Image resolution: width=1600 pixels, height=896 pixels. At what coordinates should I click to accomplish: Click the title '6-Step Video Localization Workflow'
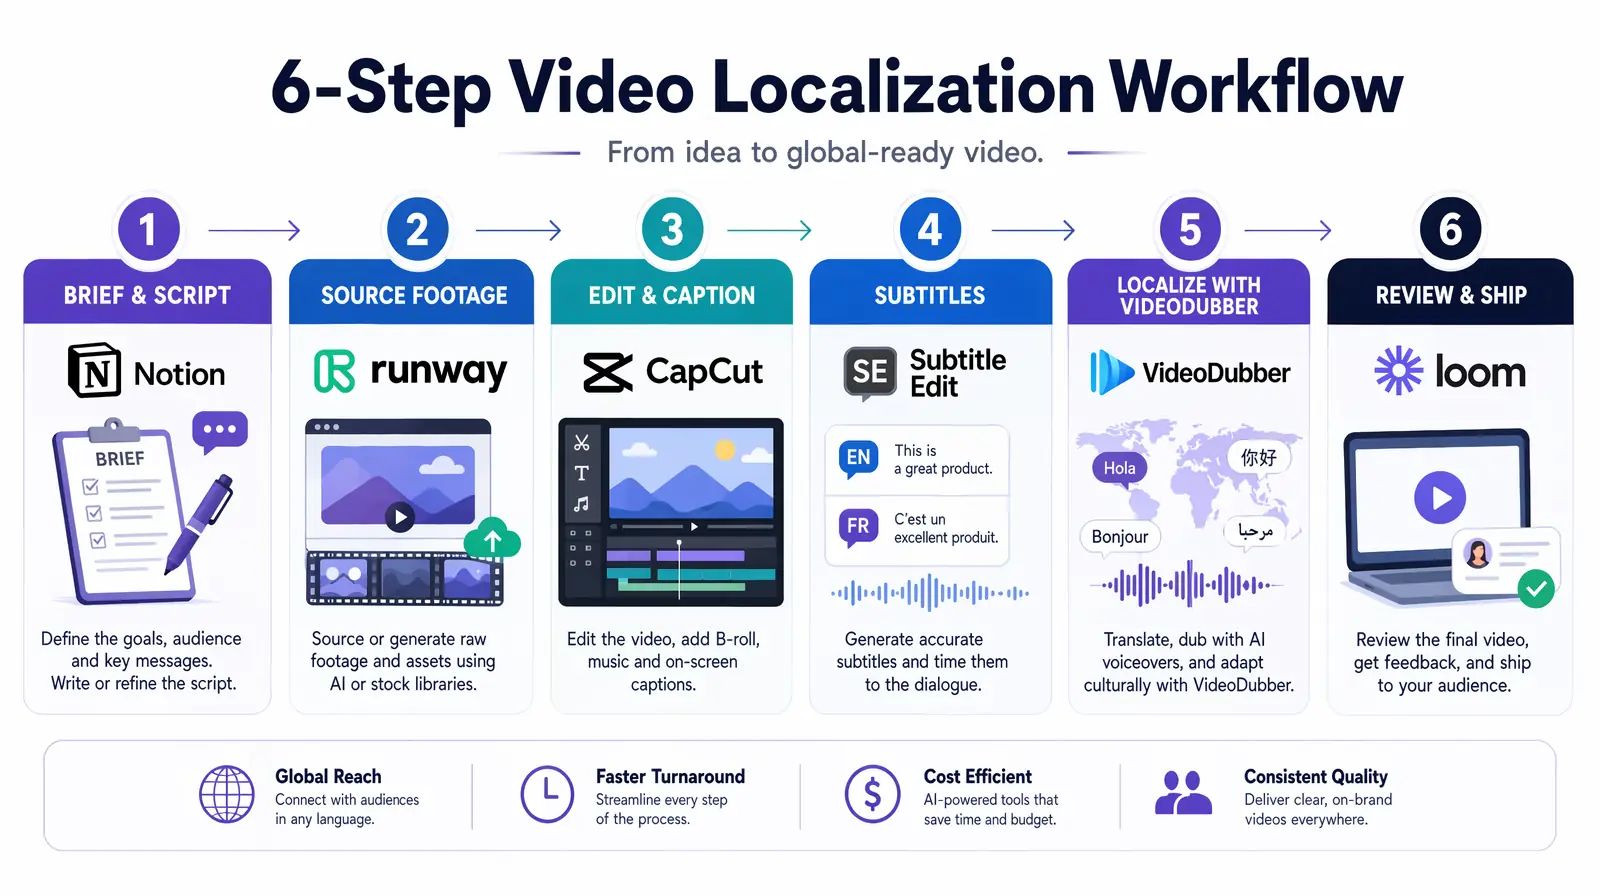click(837, 88)
